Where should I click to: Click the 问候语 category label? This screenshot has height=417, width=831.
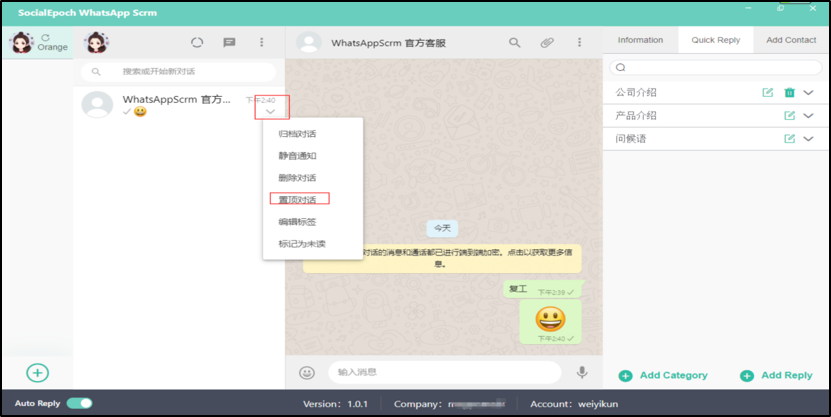[631, 139]
